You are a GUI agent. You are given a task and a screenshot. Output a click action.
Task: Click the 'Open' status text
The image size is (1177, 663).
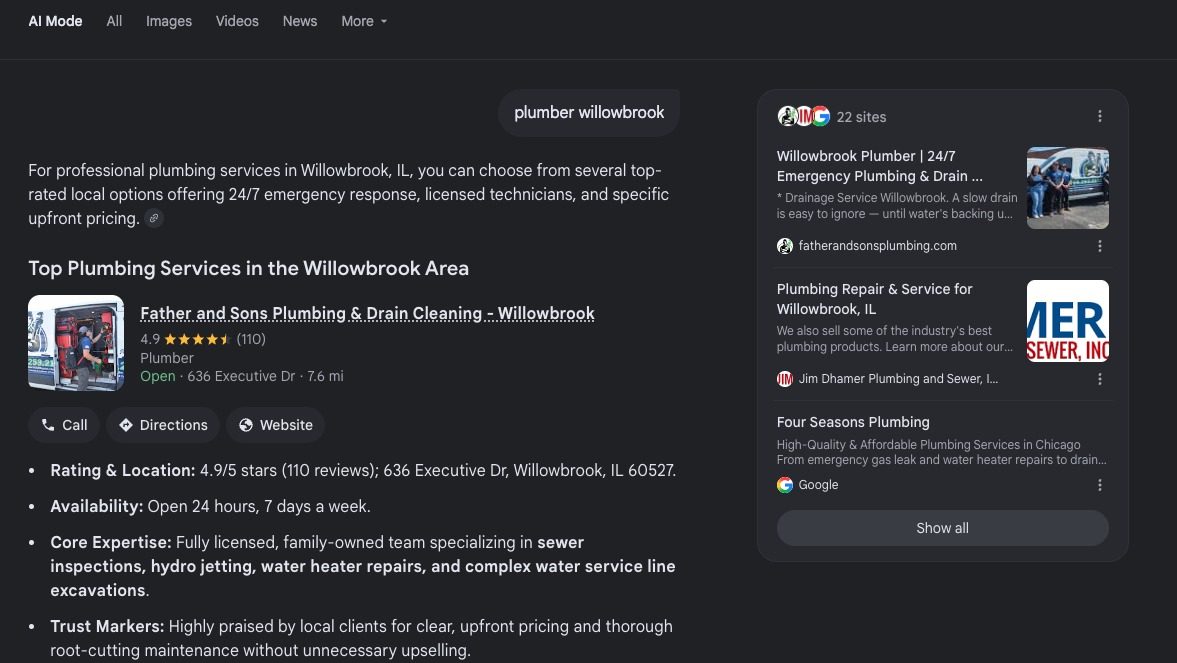click(158, 376)
